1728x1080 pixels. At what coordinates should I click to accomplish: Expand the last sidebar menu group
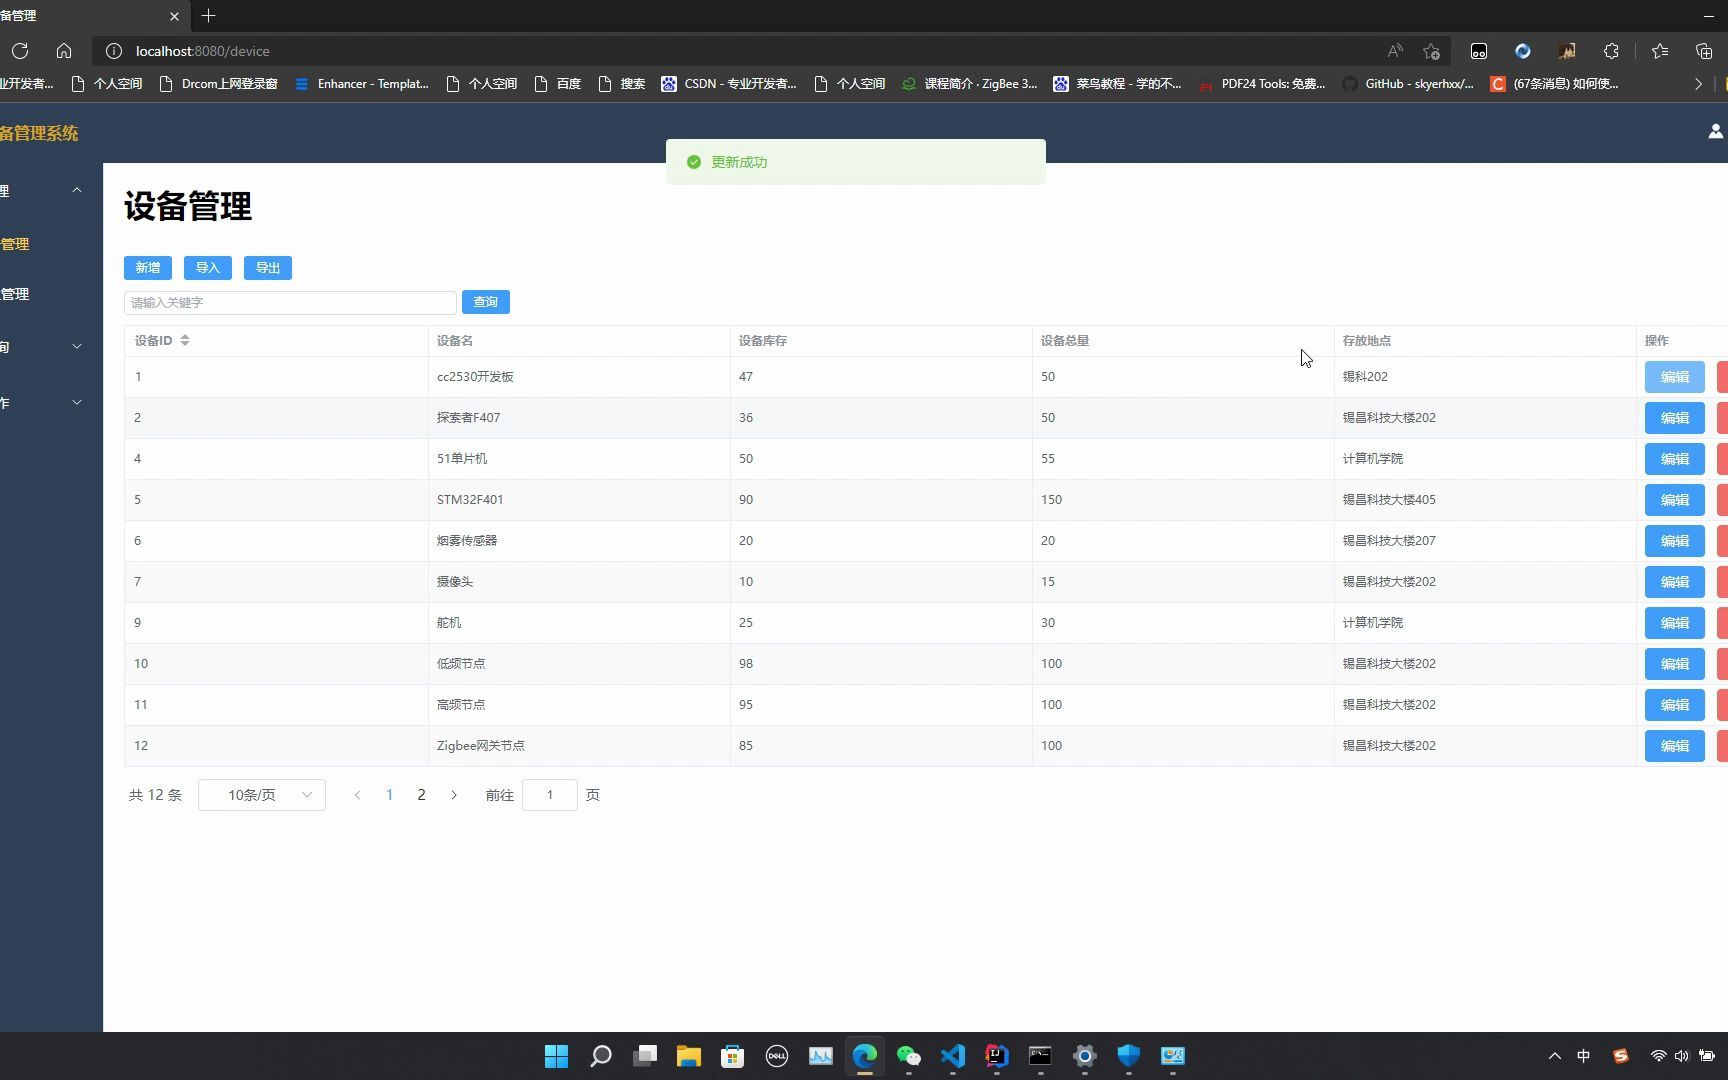(77, 402)
